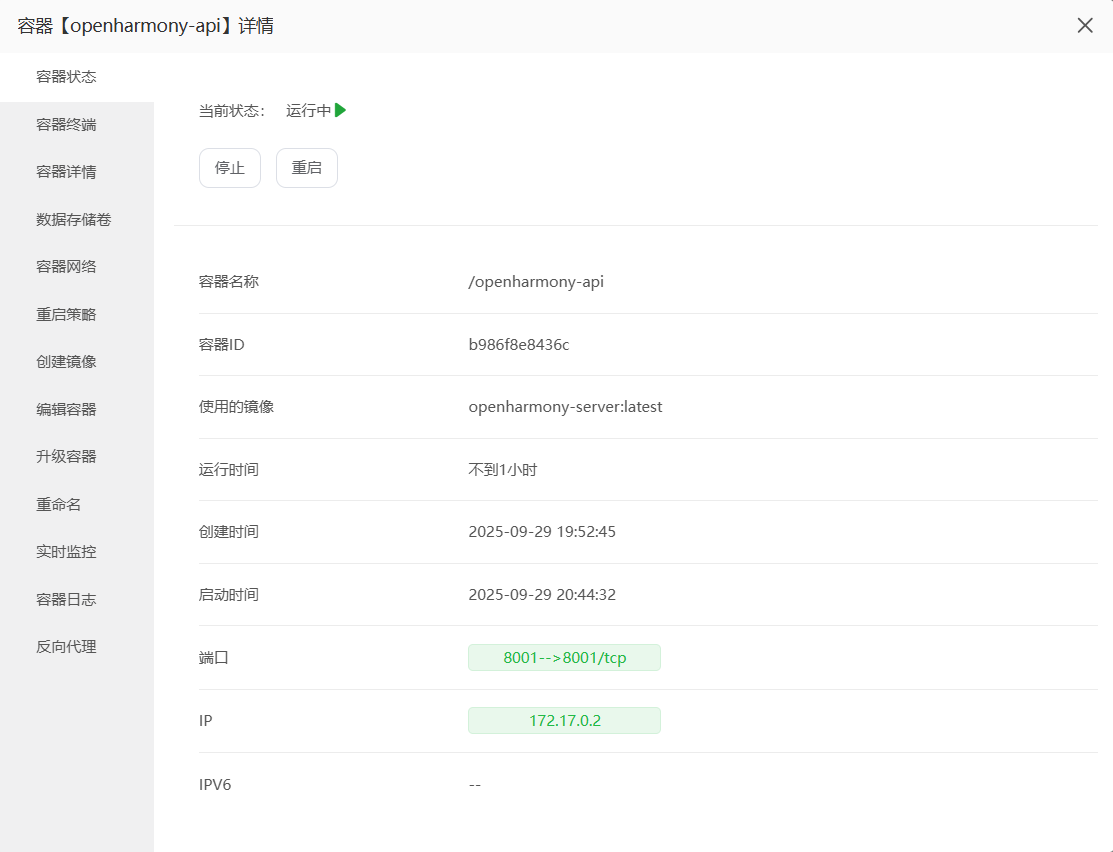Go to the 容器网络 tab

coord(67,267)
